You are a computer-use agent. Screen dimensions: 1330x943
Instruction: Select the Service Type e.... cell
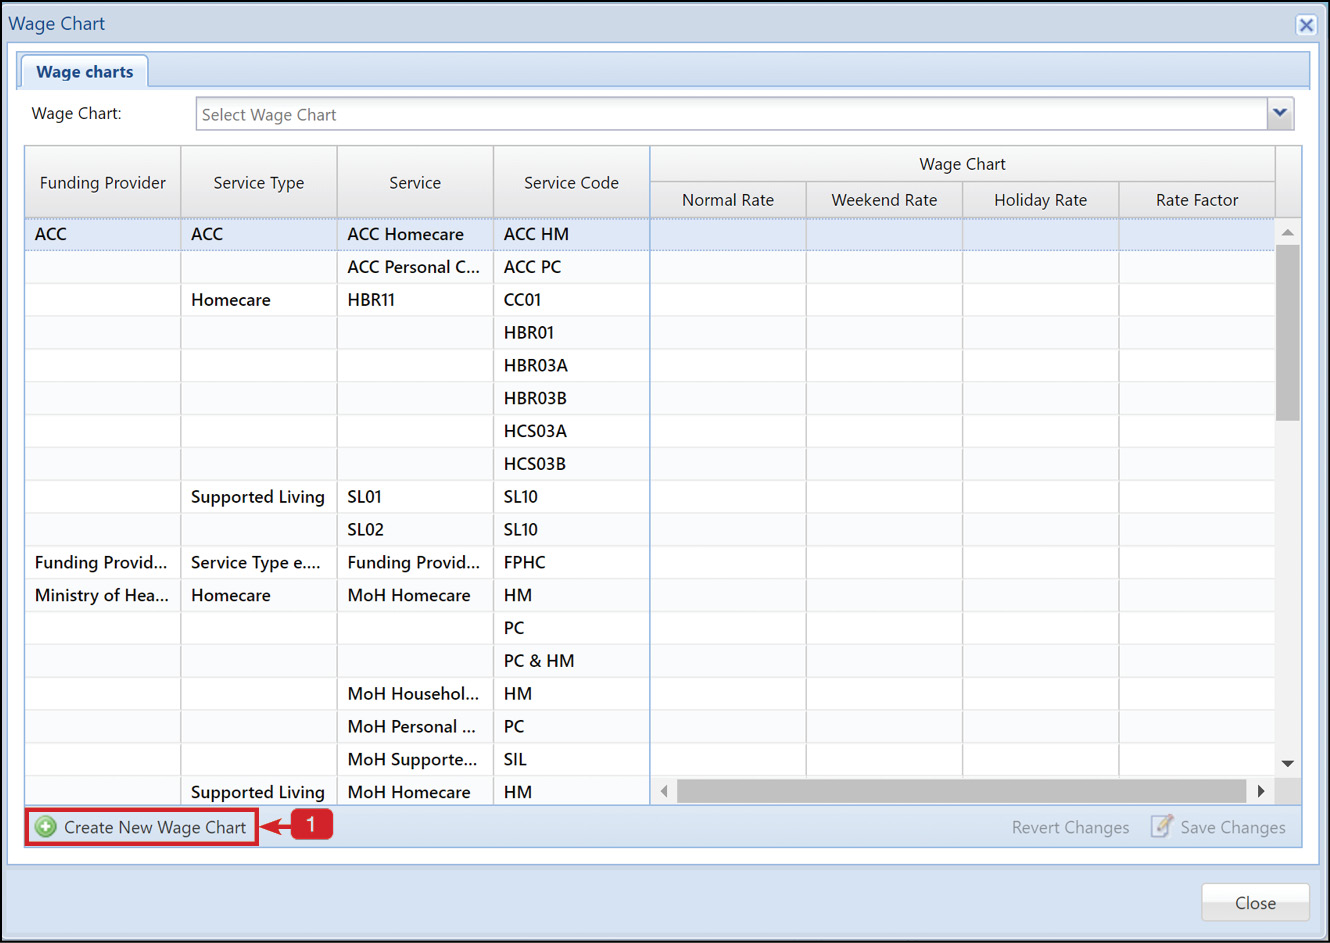(x=259, y=562)
